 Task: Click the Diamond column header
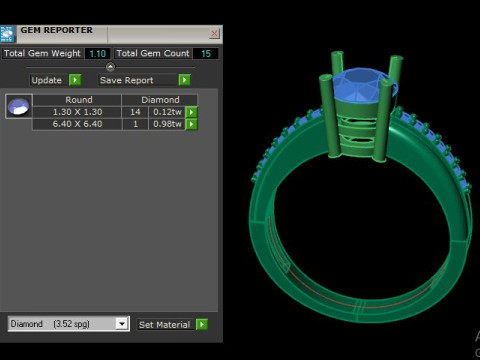tap(160, 100)
